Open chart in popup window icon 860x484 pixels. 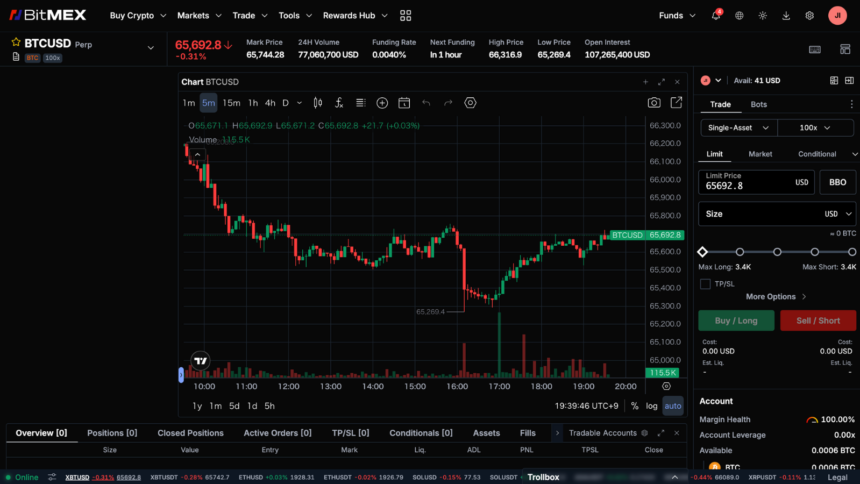[x=676, y=103]
